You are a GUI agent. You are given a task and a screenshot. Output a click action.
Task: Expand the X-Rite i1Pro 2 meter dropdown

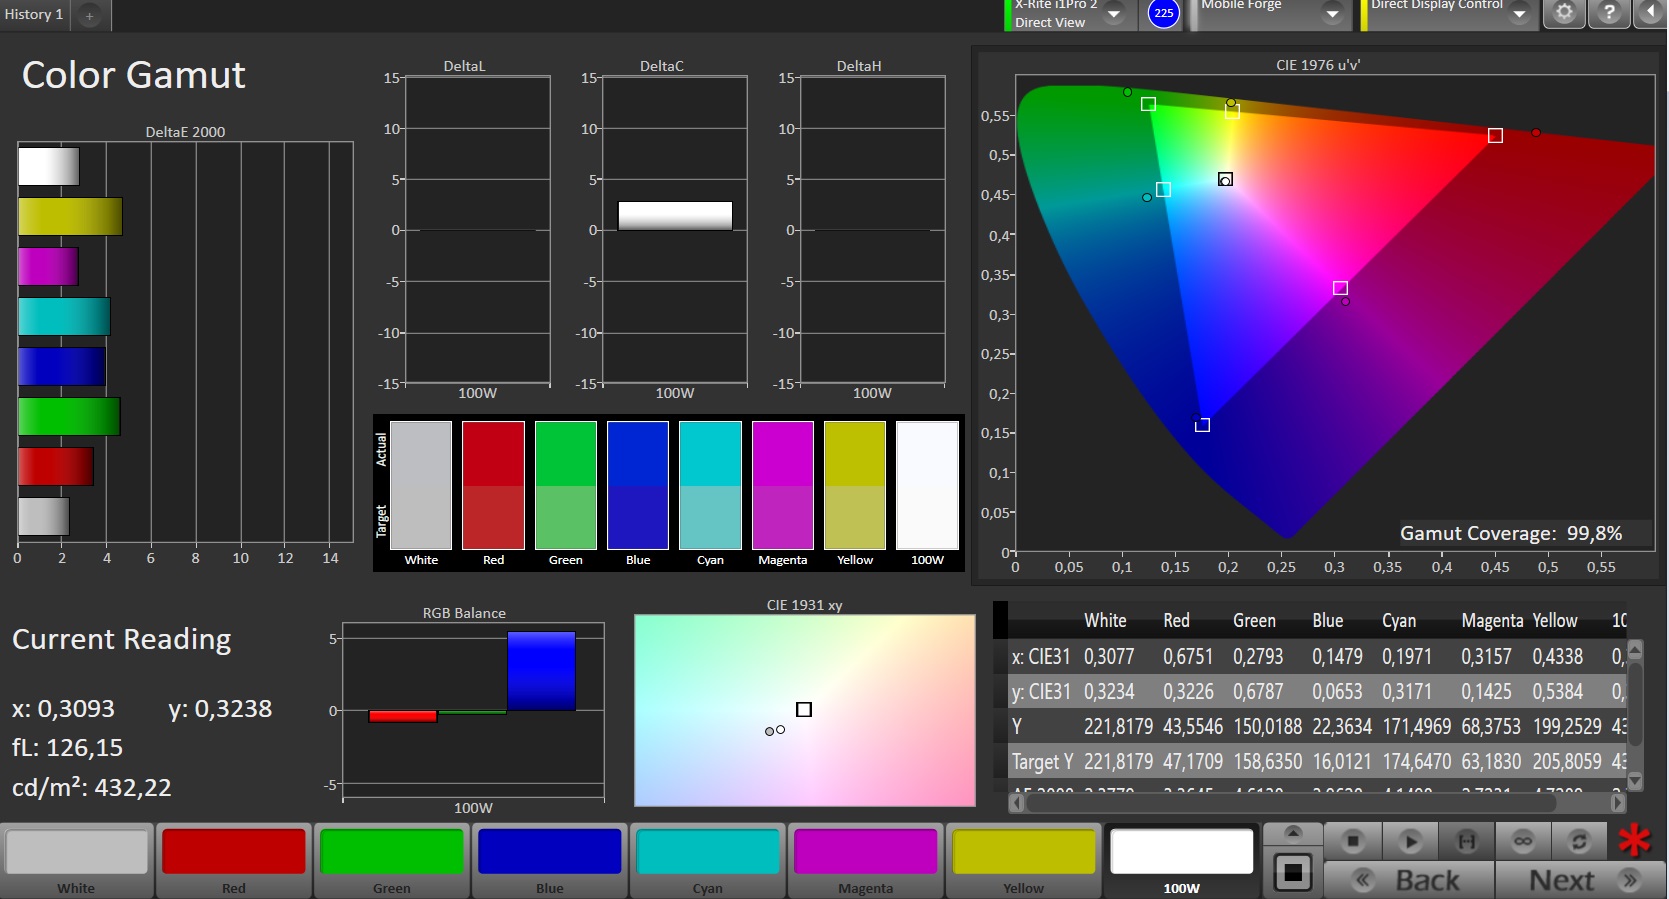tap(1114, 14)
